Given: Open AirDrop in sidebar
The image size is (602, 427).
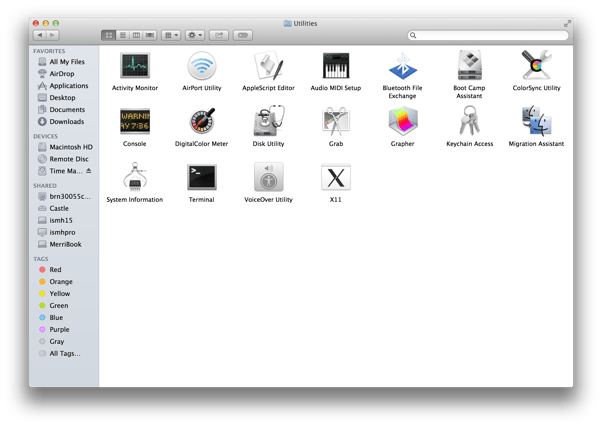Looking at the screenshot, I should (x=64, y=74).
